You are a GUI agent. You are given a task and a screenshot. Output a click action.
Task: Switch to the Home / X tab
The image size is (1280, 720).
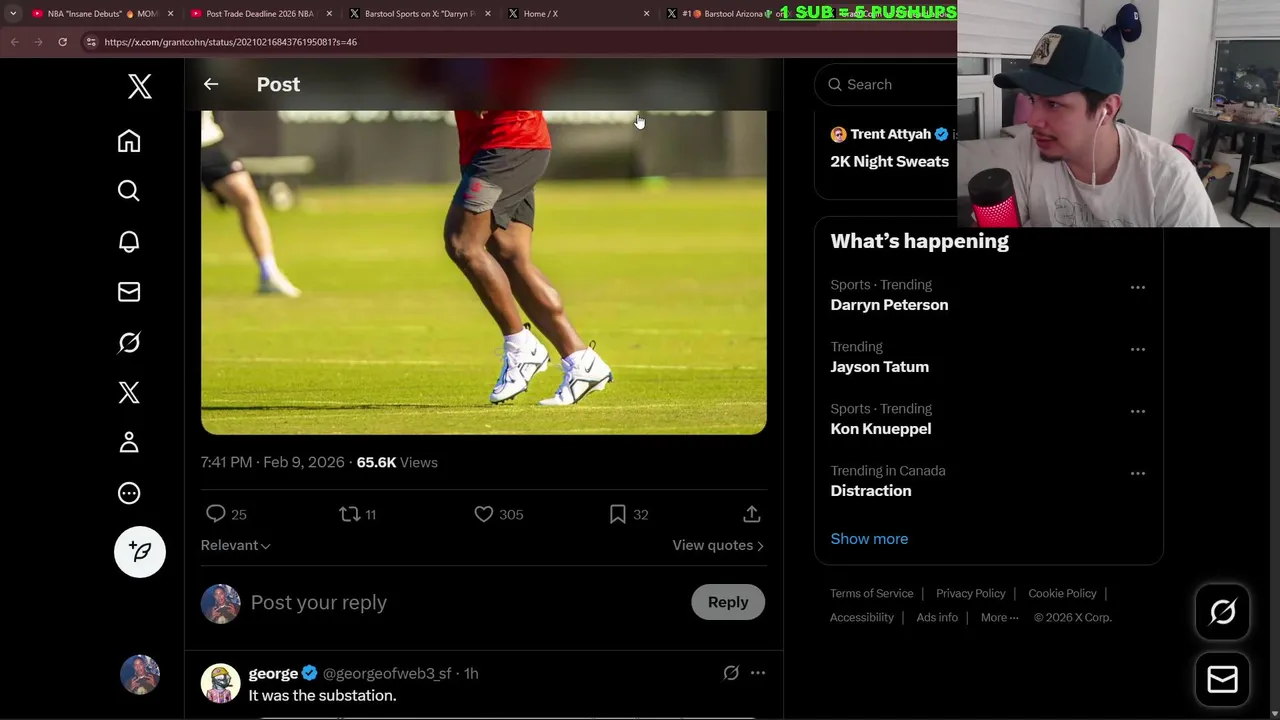click(541, 14)
